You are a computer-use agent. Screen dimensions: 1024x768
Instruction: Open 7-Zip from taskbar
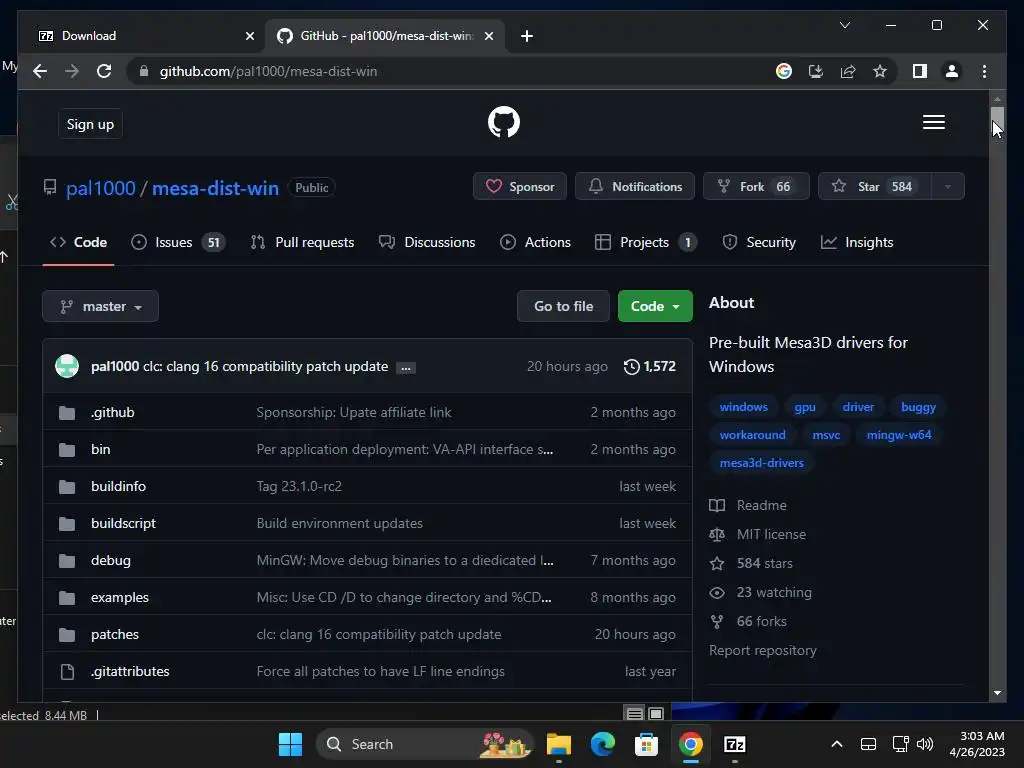pos(735,744)
